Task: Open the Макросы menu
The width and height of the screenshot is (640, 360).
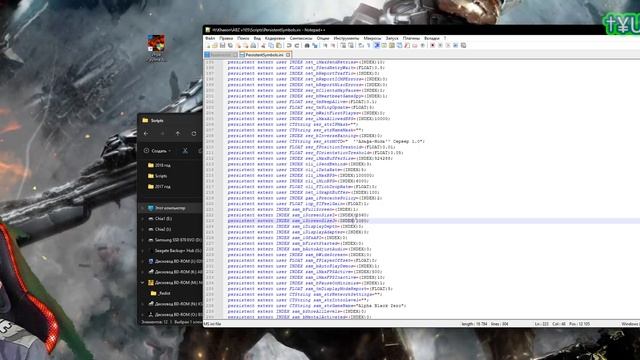Action: [x=372, y=38]
